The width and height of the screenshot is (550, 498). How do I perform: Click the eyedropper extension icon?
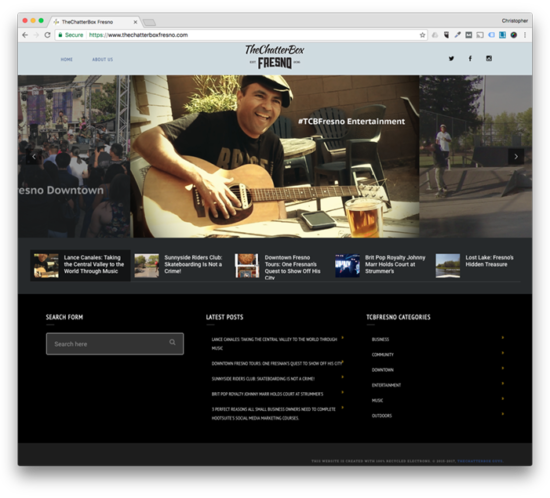pos(457,35)
